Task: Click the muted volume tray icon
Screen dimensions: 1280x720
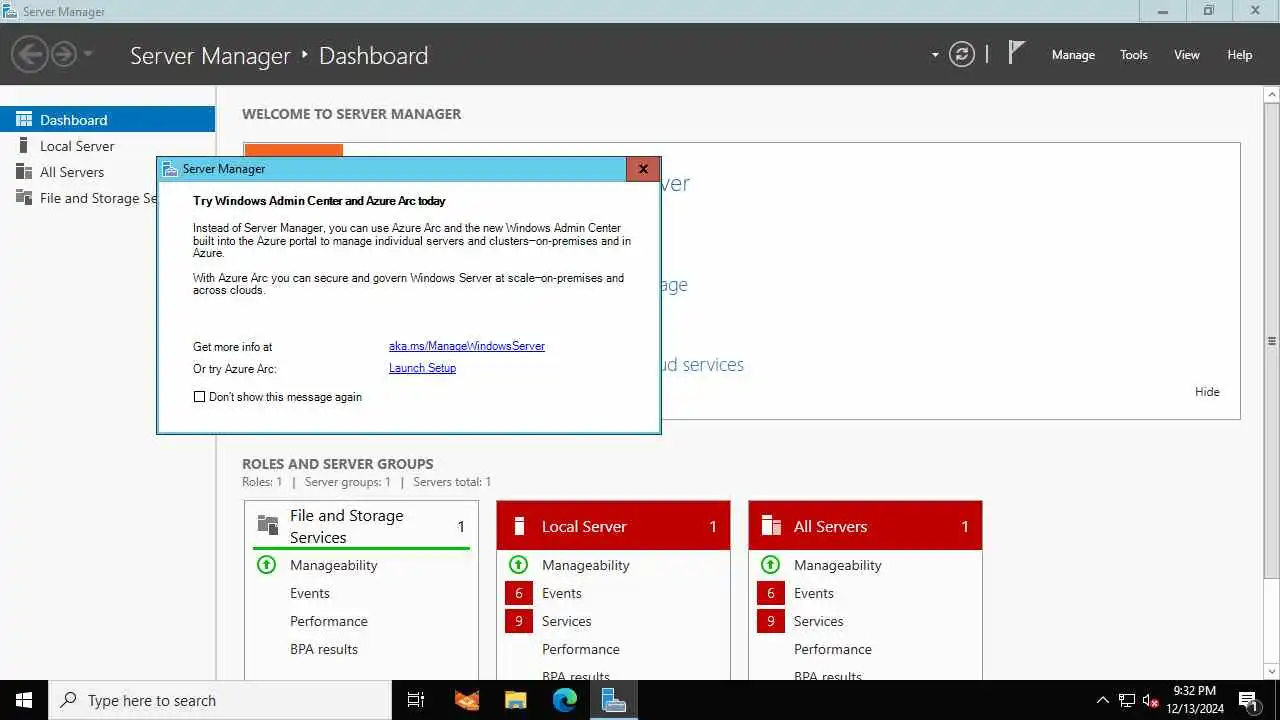Action: pyautogui.click(x=1151, y=700)
